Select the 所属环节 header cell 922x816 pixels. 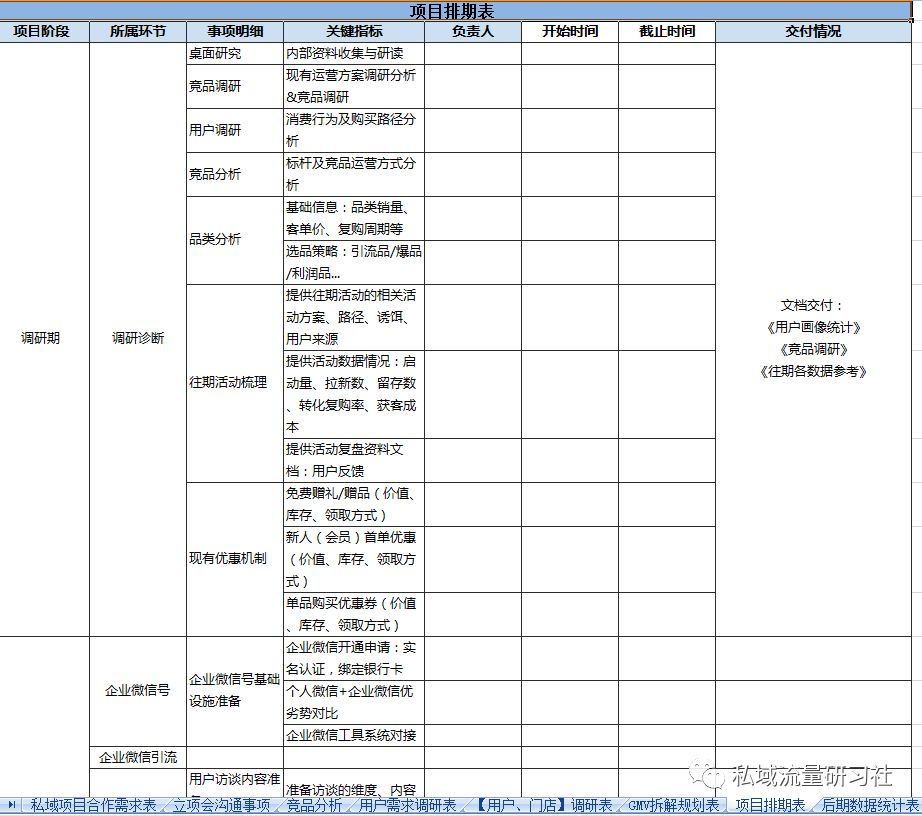click(138, 32)
